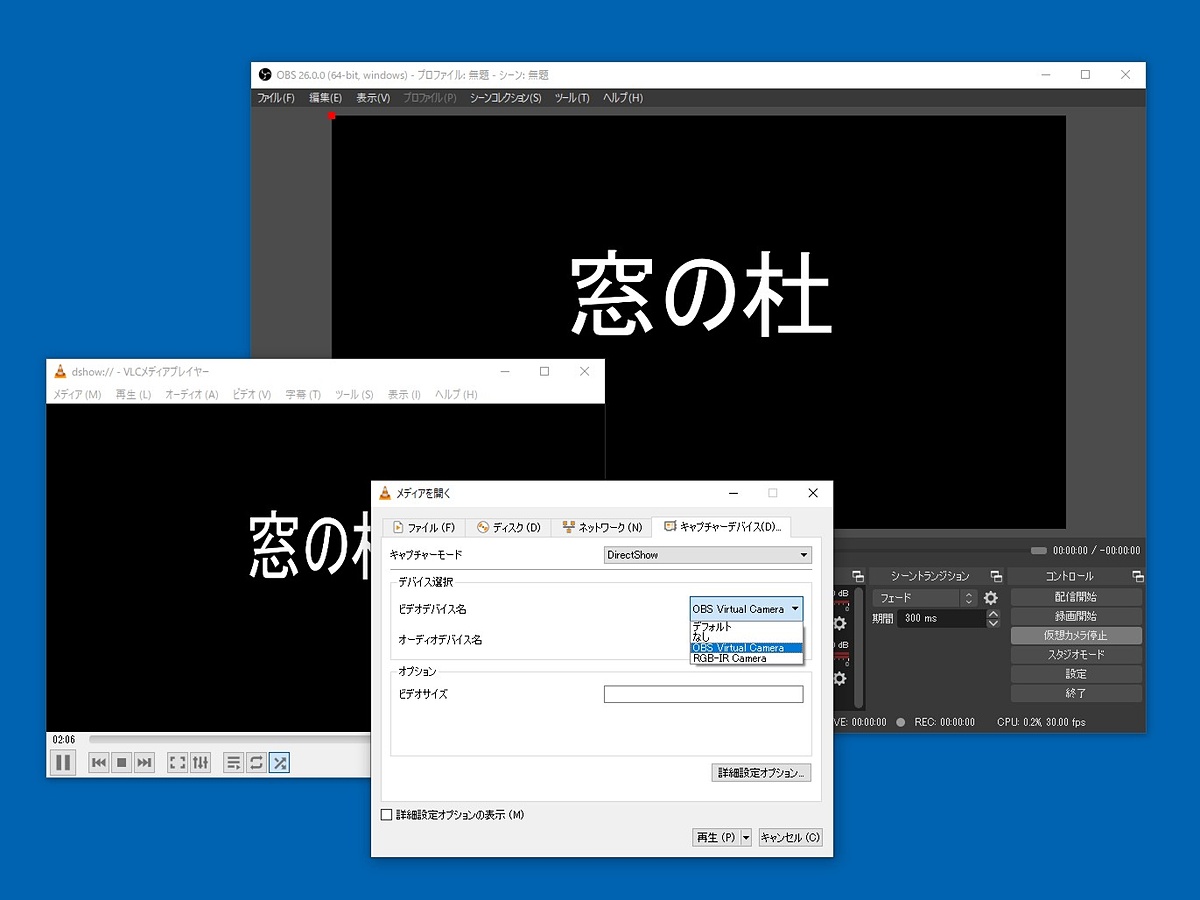Open VLC 字幕(T) menu
The image size is (1200, 900).
click(x=303, y=395)
